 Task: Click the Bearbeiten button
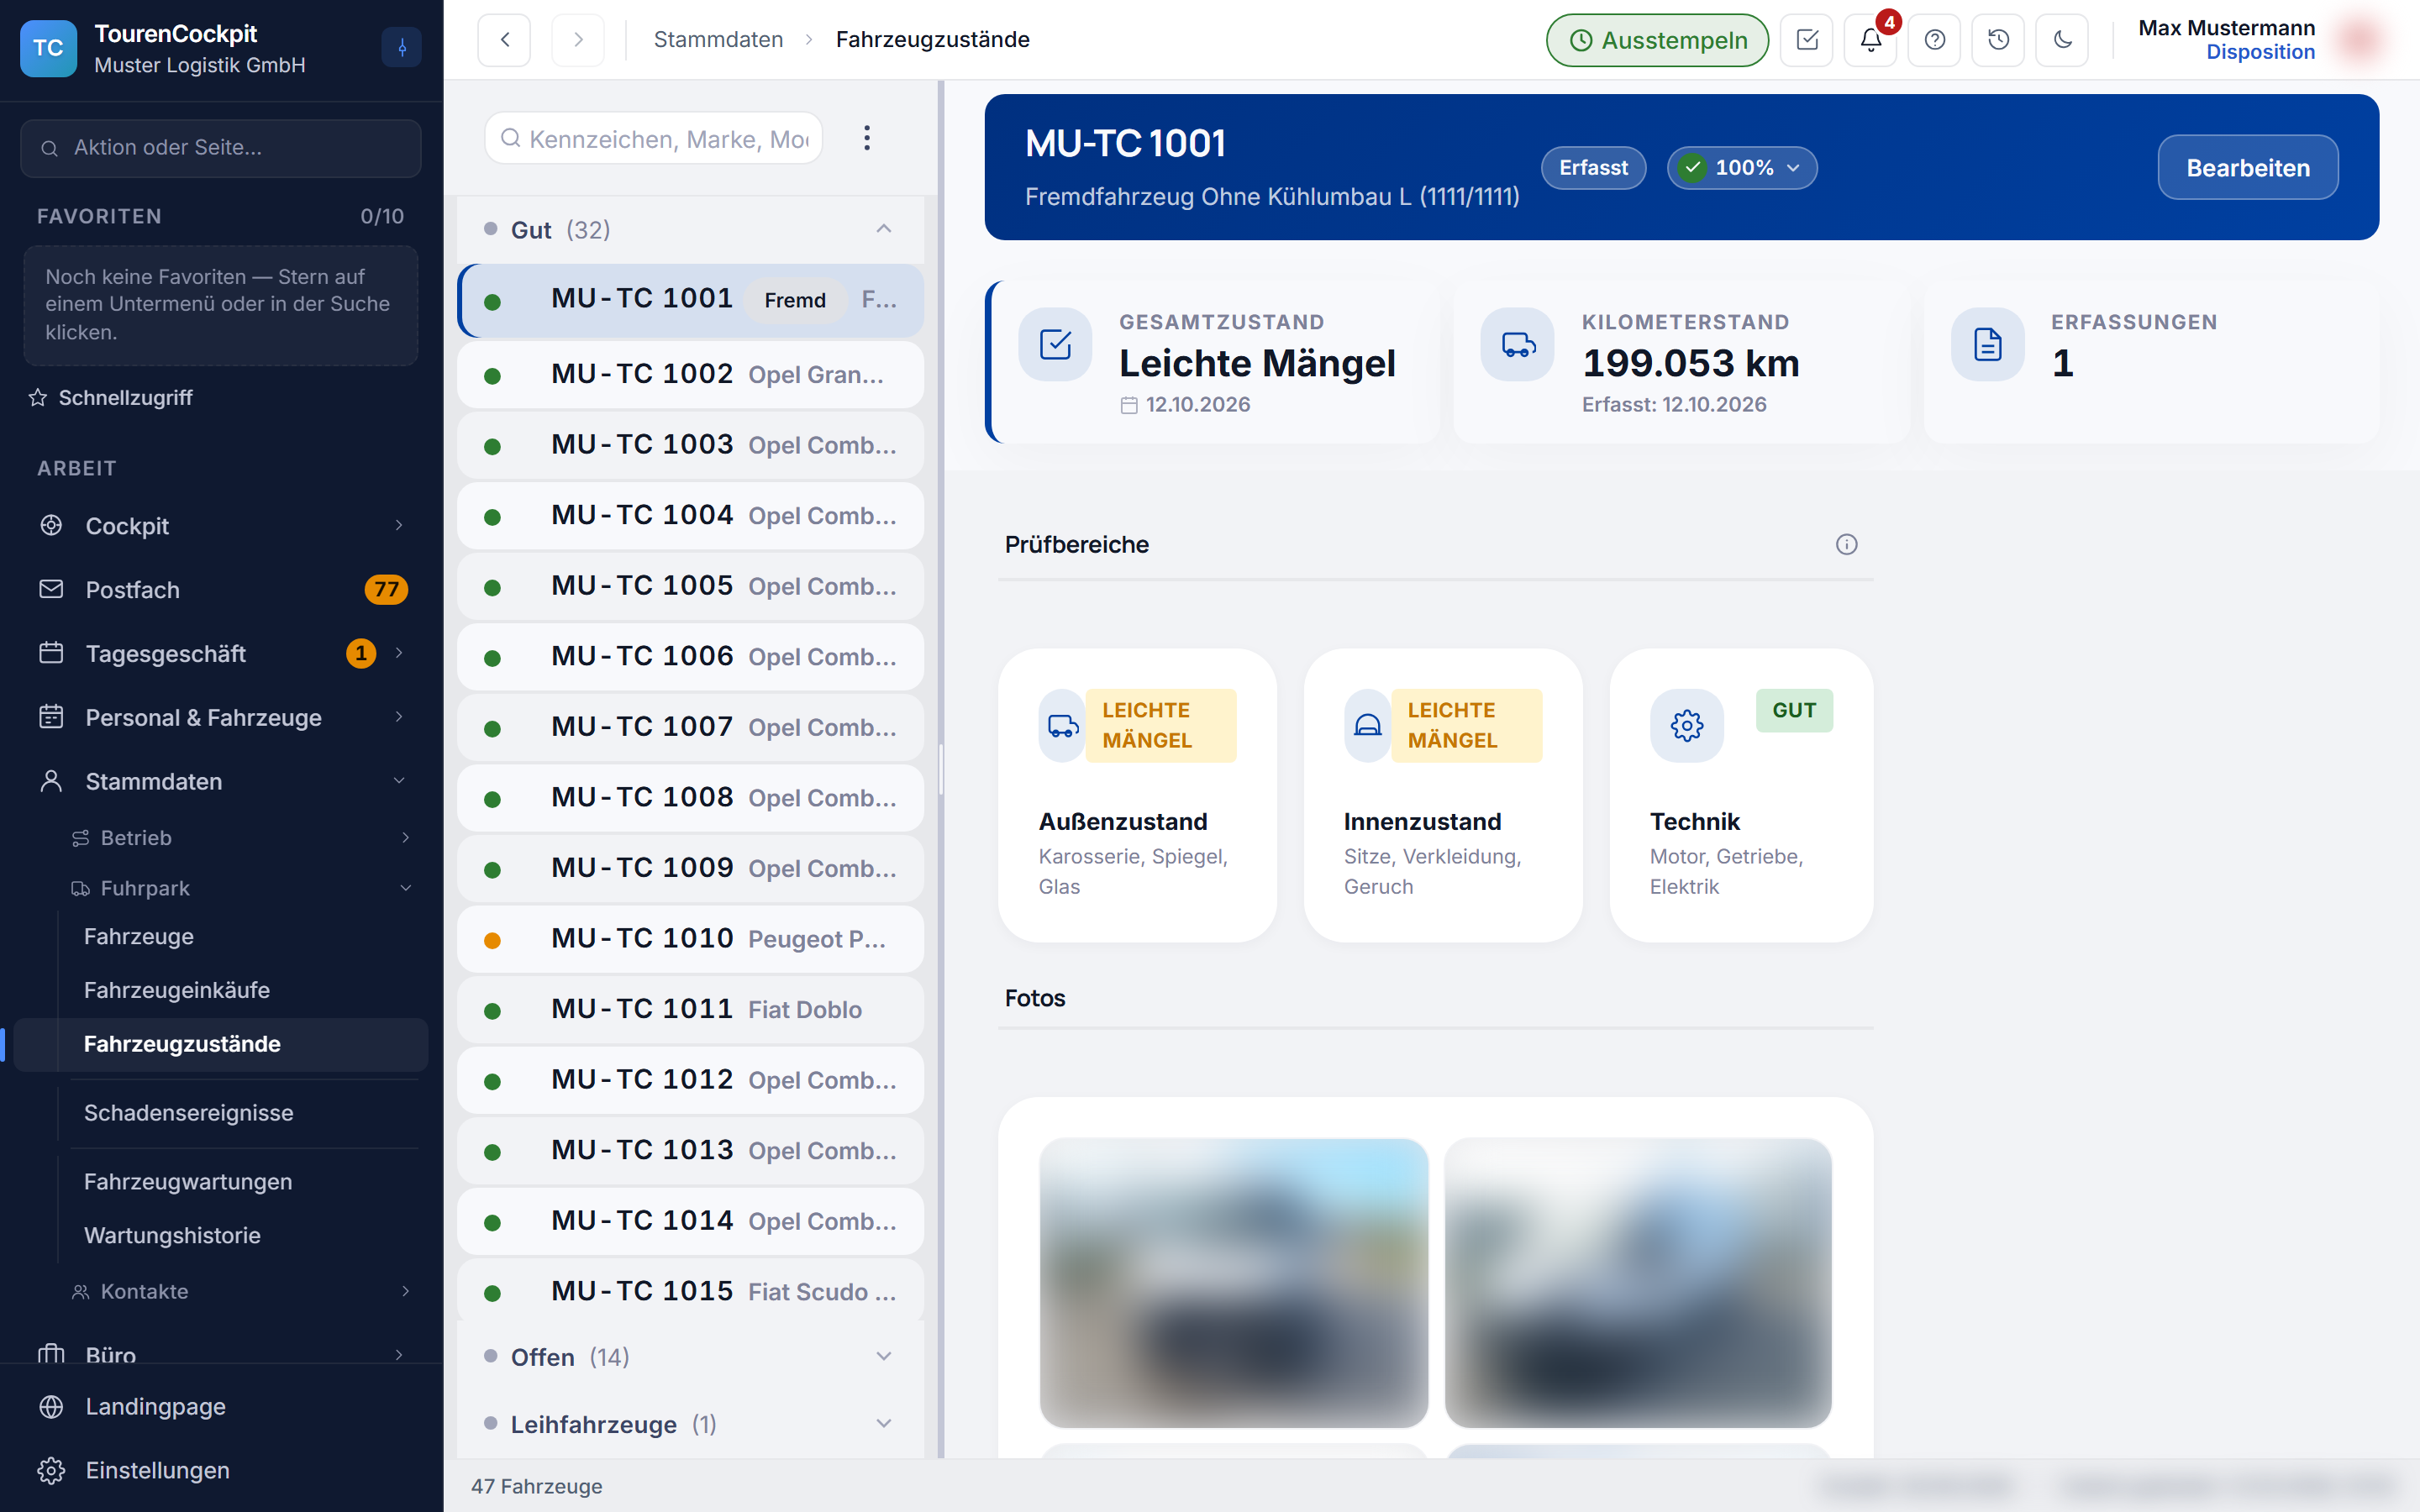coord(2247,167)
